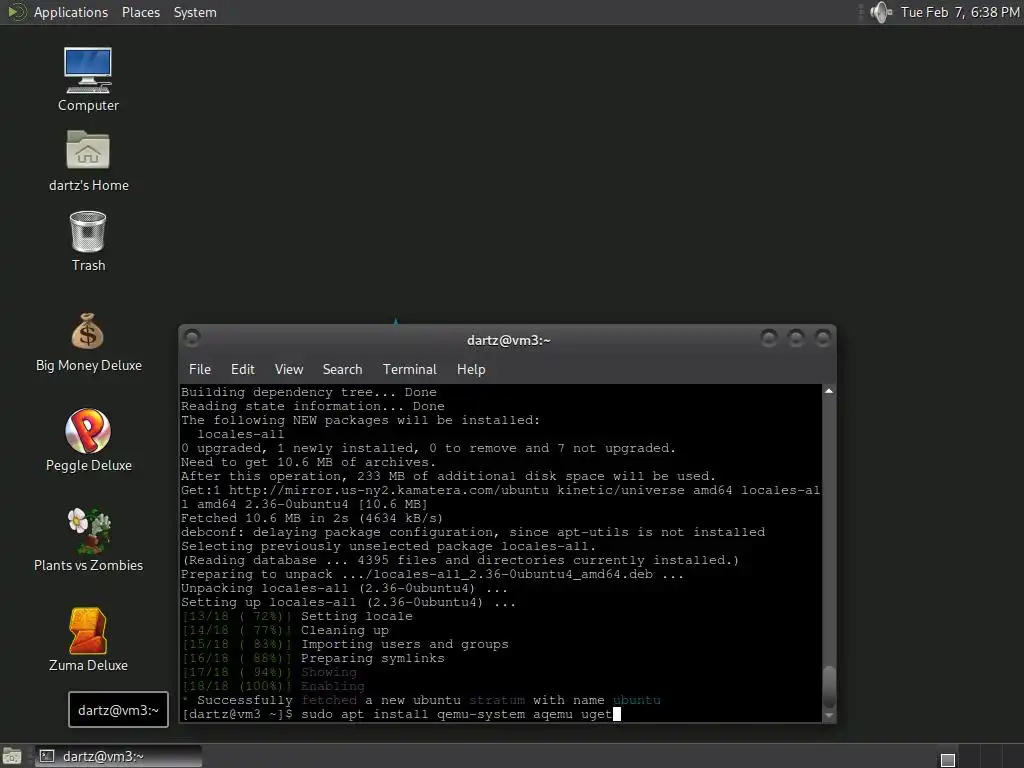
Task: Click the volume speaker icon in top panel
Action: 880,12
